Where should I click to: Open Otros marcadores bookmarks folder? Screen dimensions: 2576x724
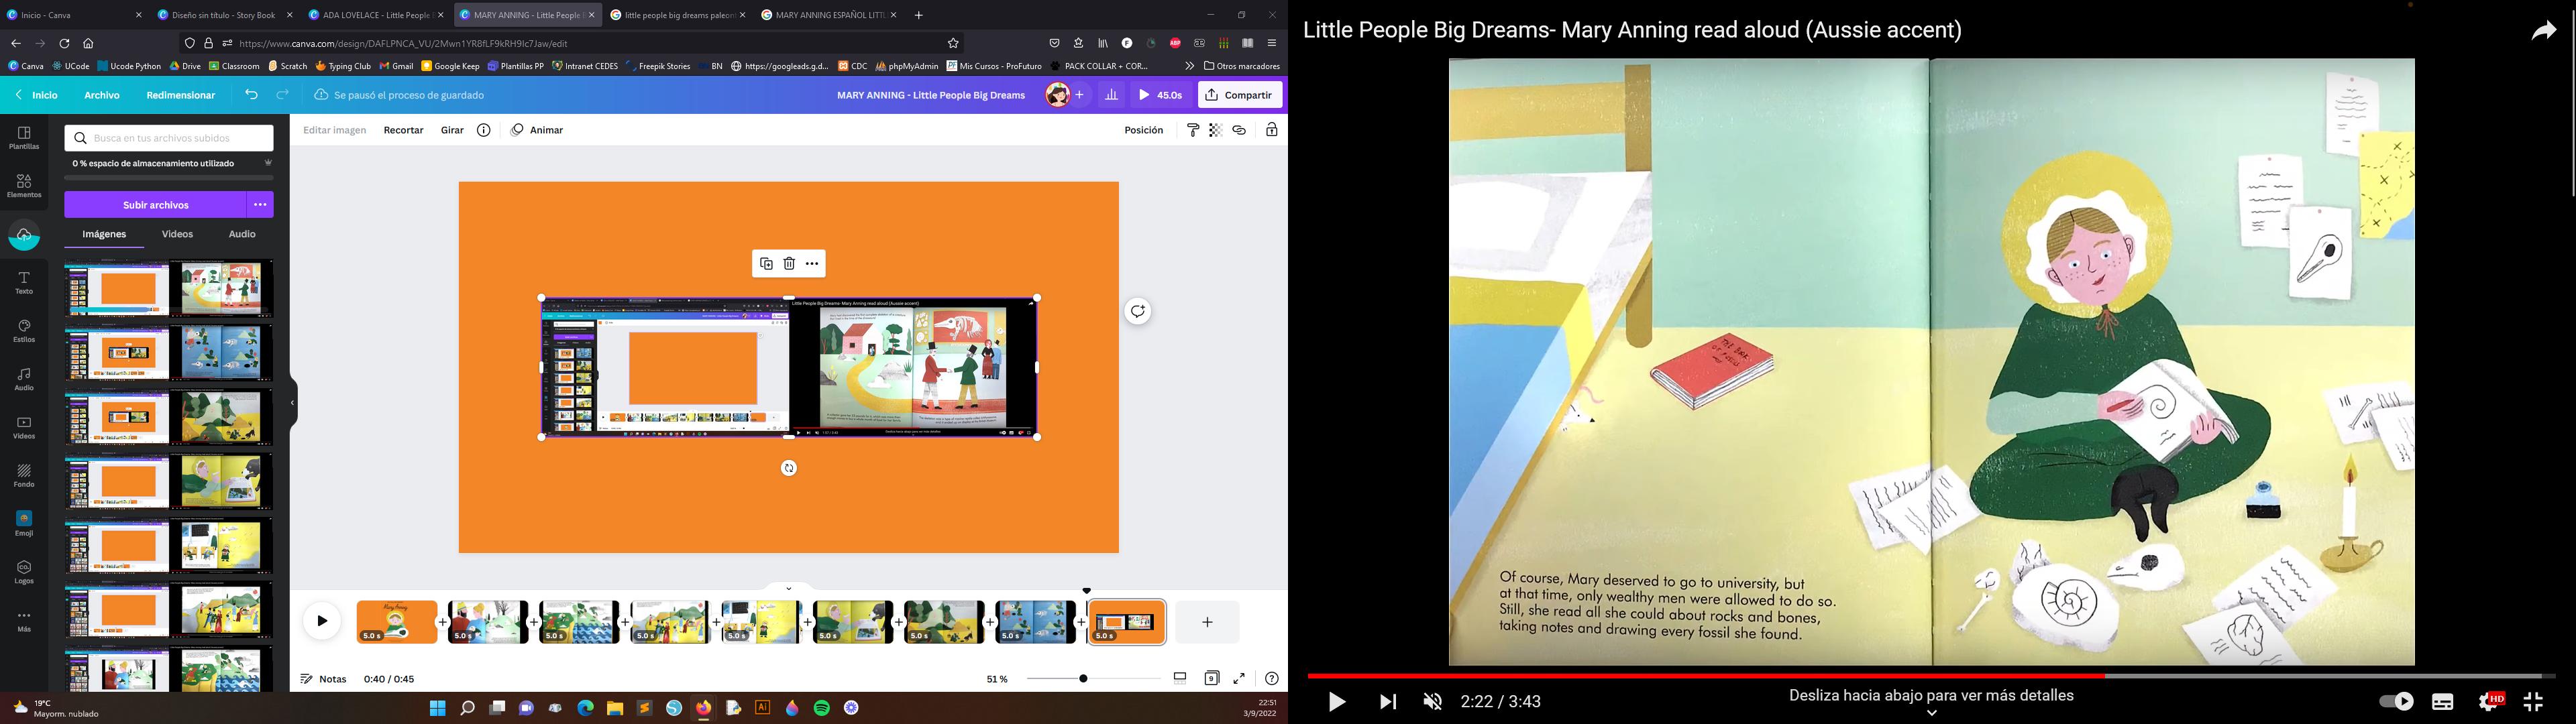click(x=1242, y=66)
